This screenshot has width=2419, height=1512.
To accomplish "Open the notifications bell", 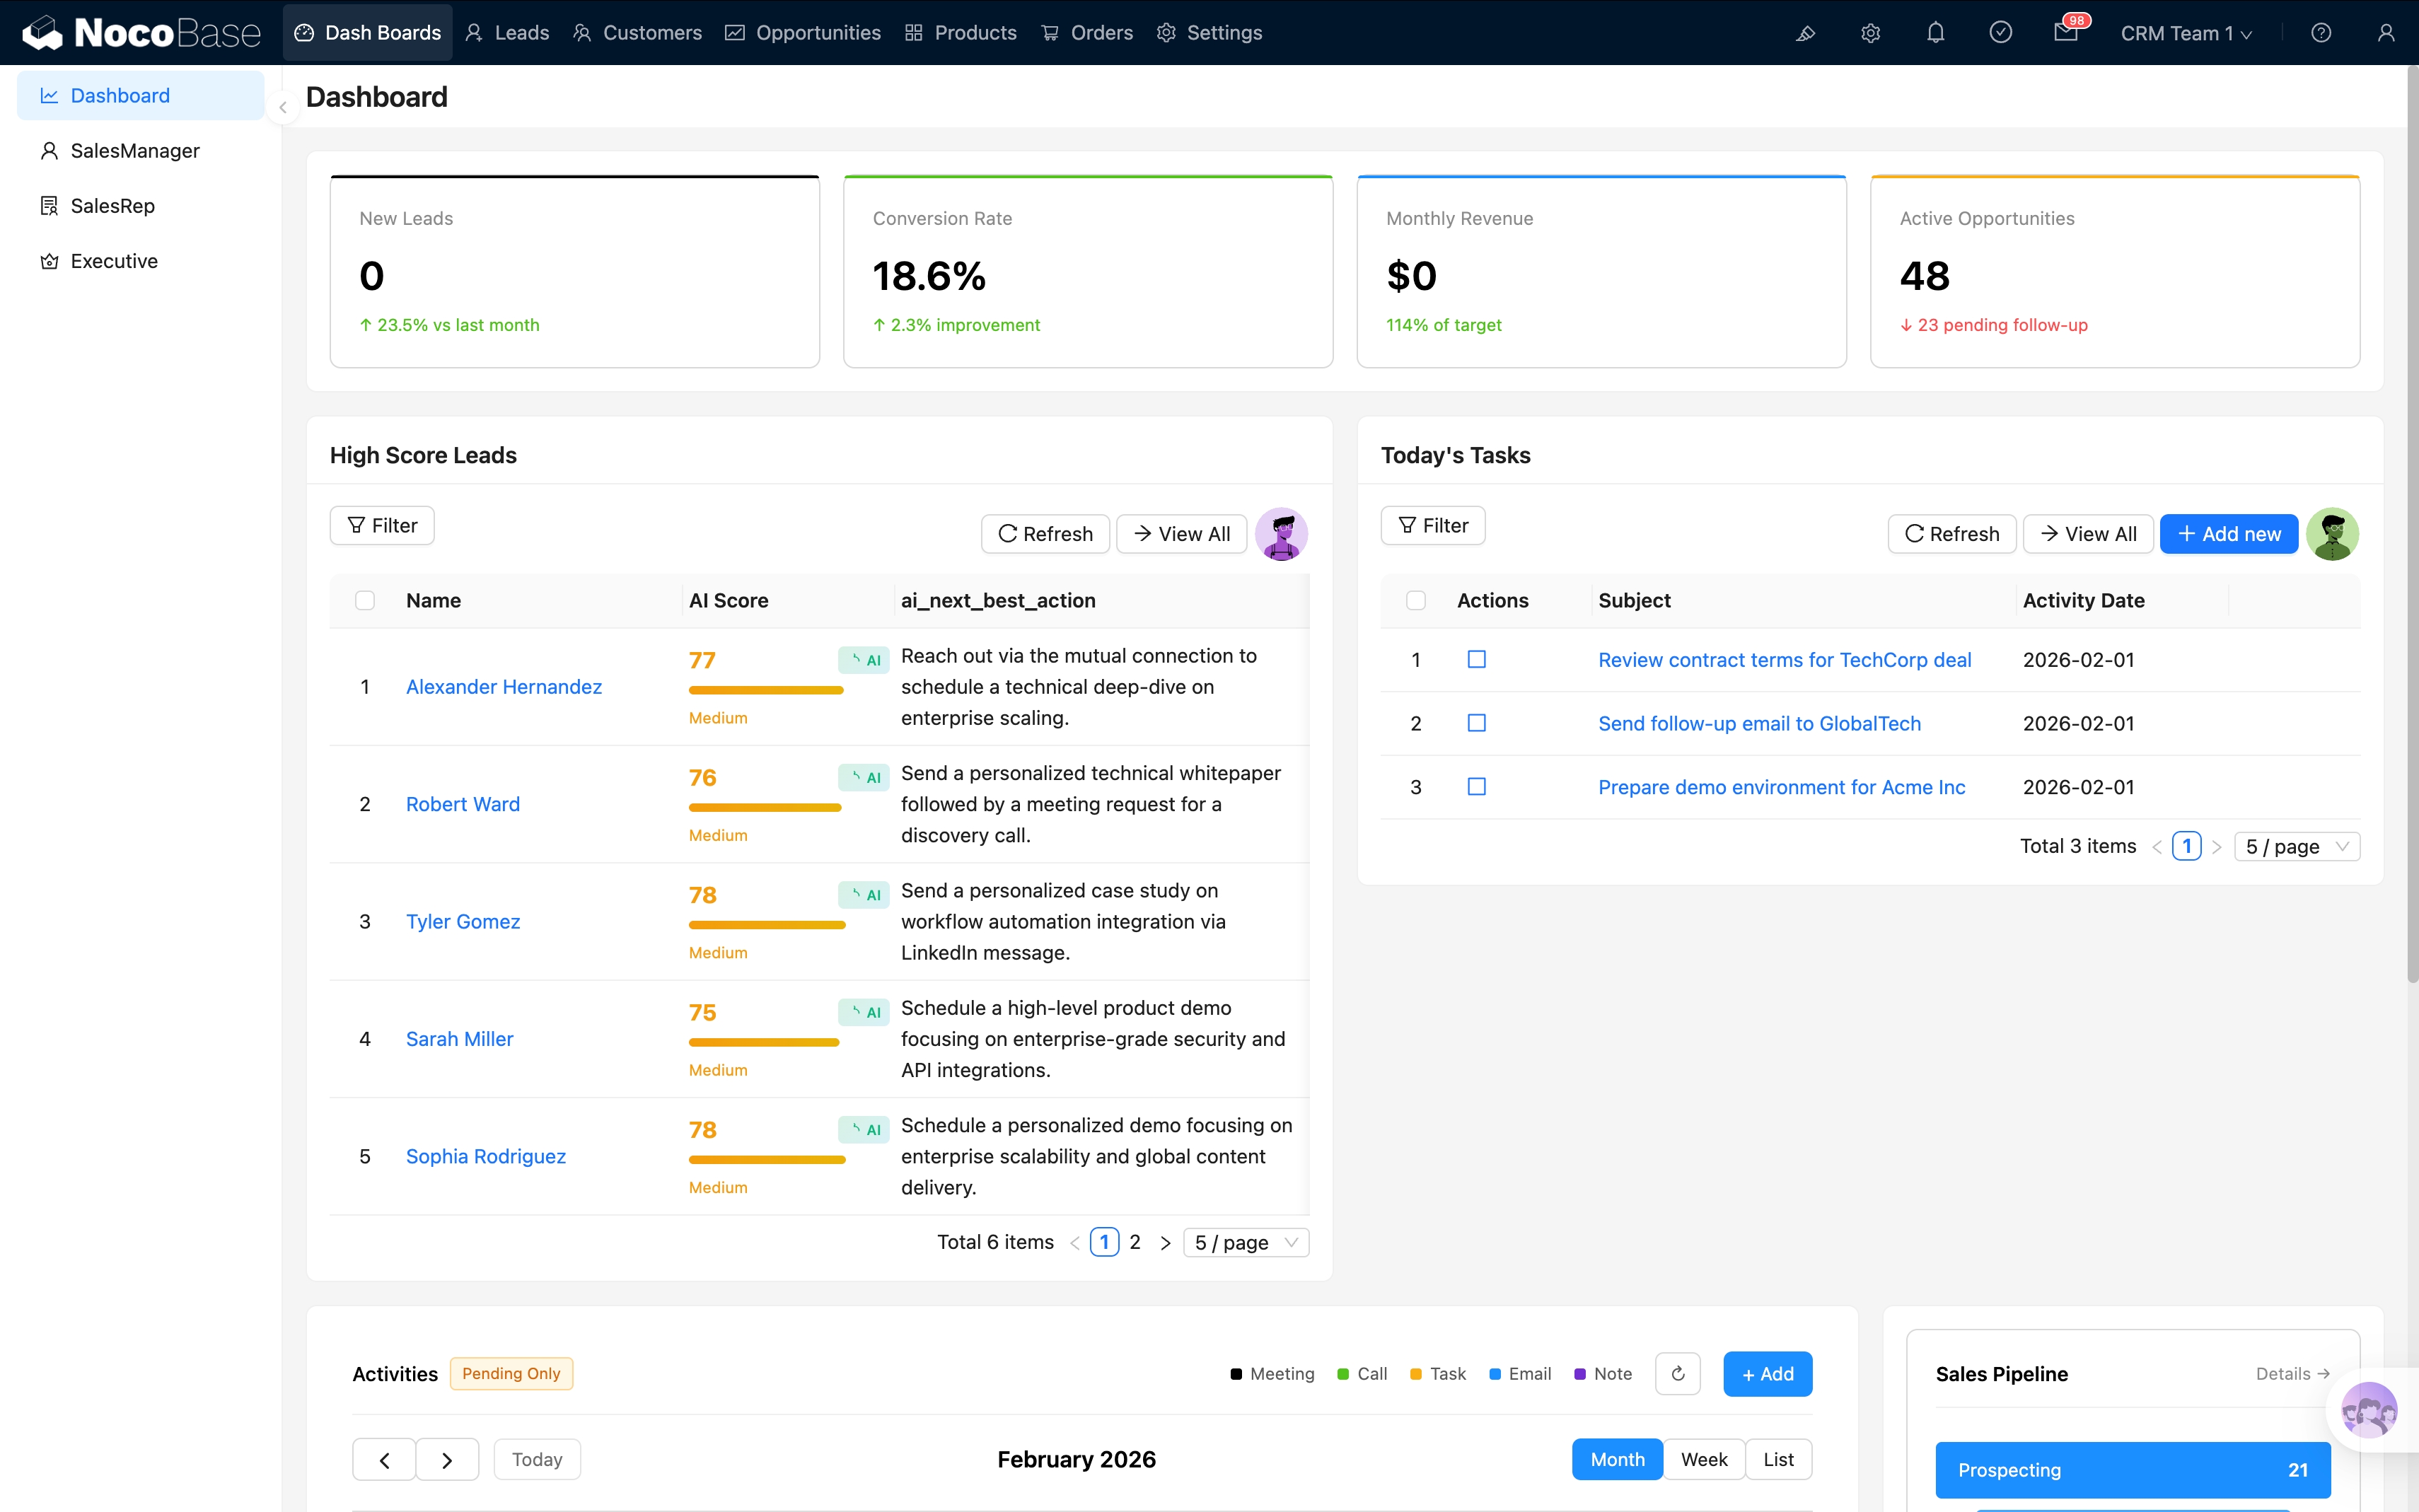I will [x=1935, y=32].
